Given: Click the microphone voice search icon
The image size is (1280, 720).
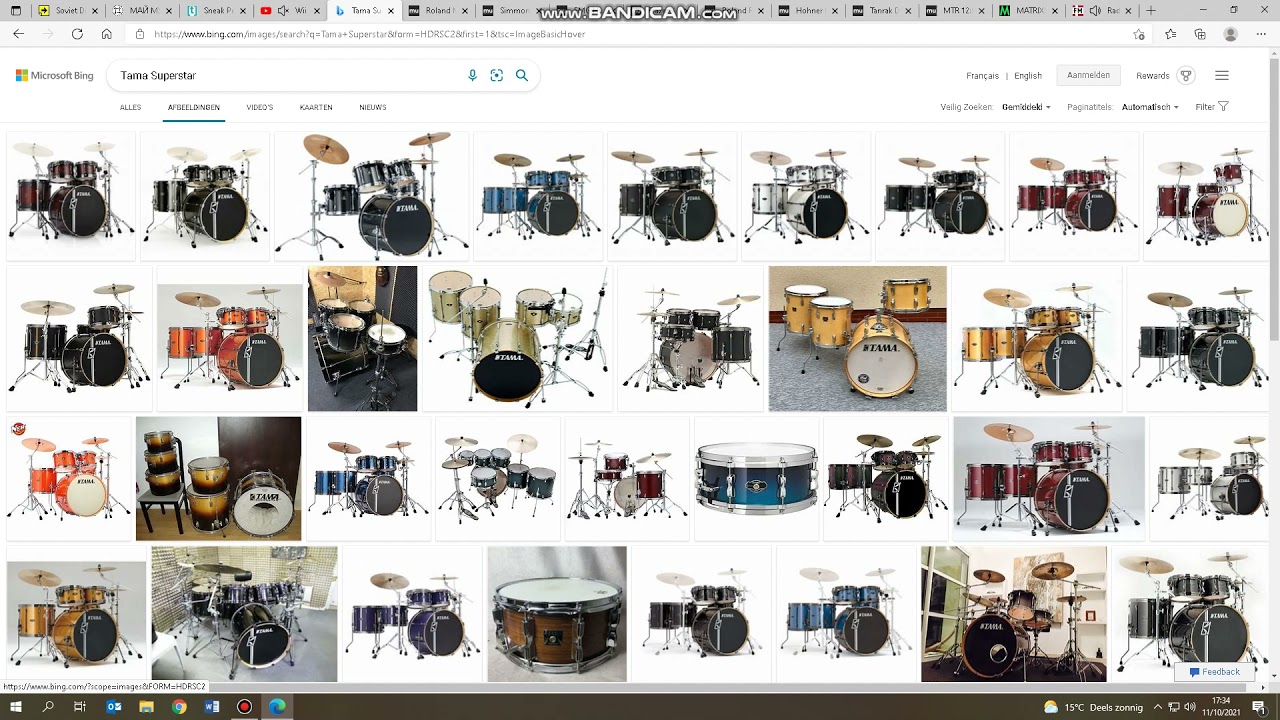Looking at the screenshot, I should (472, 75).
